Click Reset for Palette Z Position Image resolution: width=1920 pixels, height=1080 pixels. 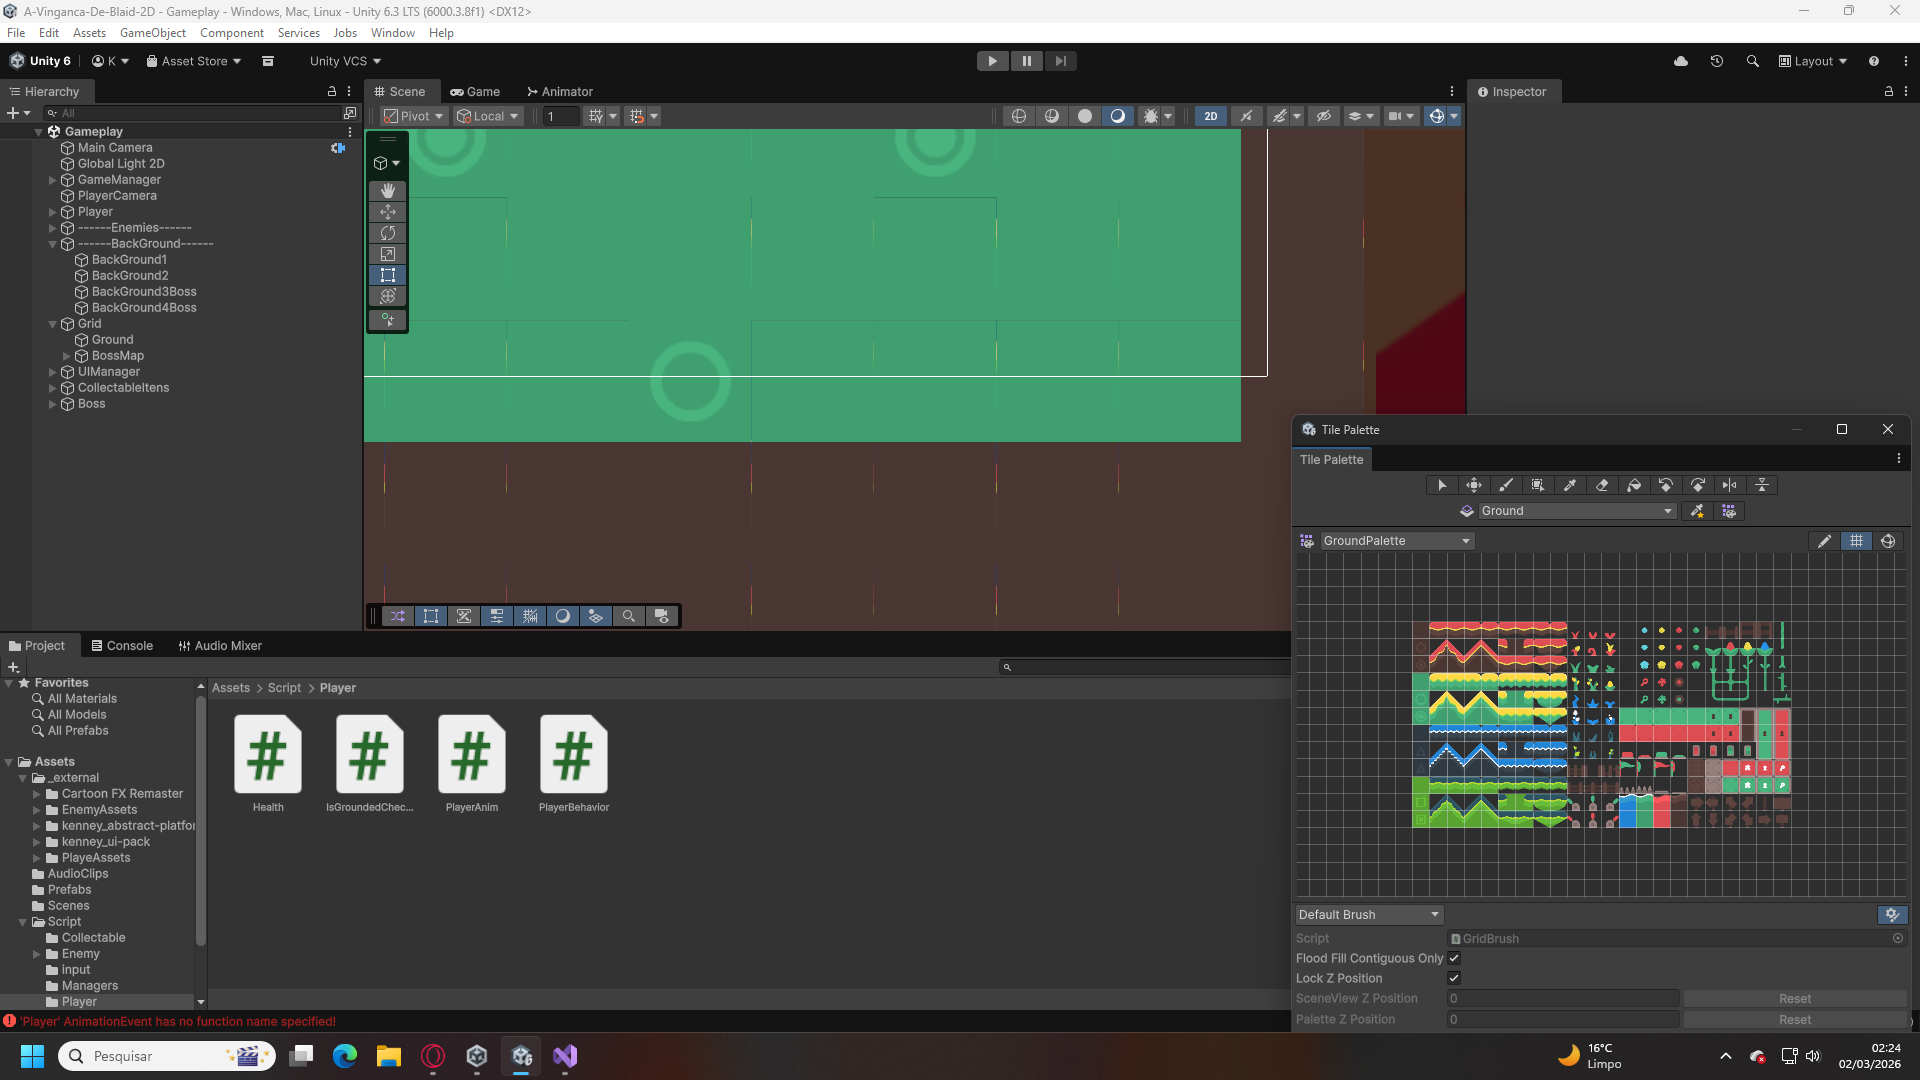click(1794, 1020)
